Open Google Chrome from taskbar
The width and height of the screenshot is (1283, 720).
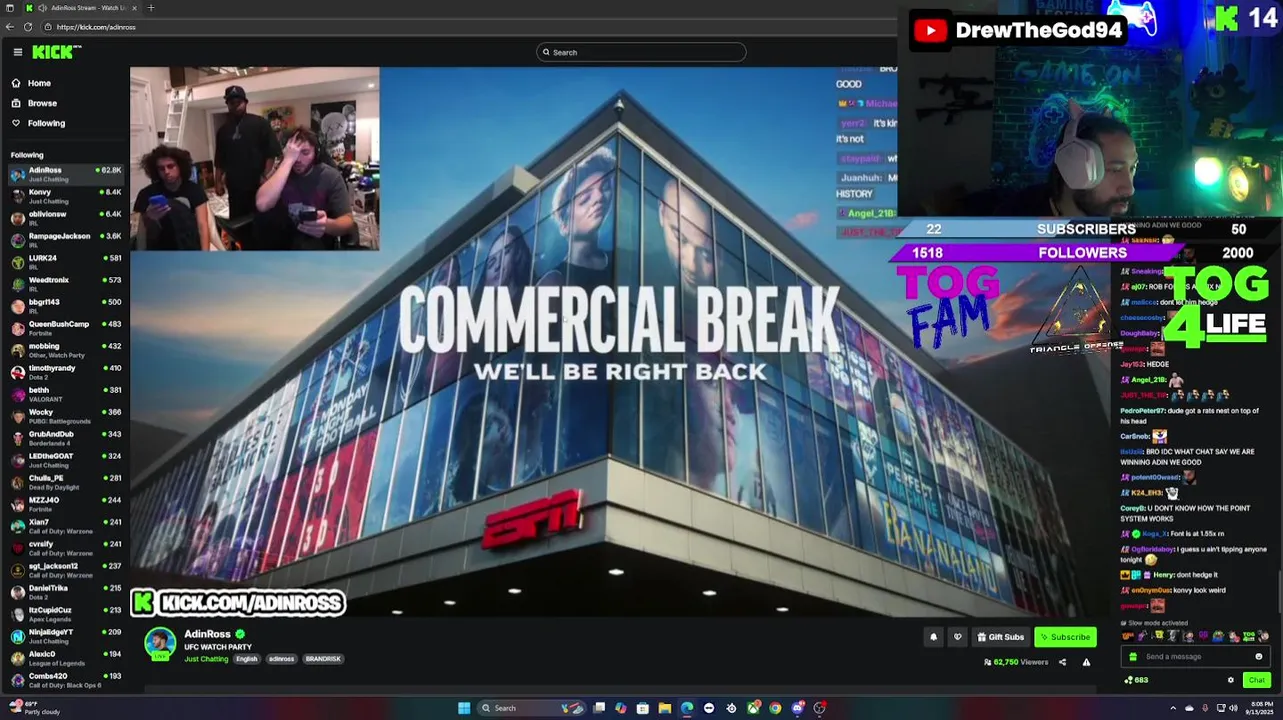(x=775, y=708)
